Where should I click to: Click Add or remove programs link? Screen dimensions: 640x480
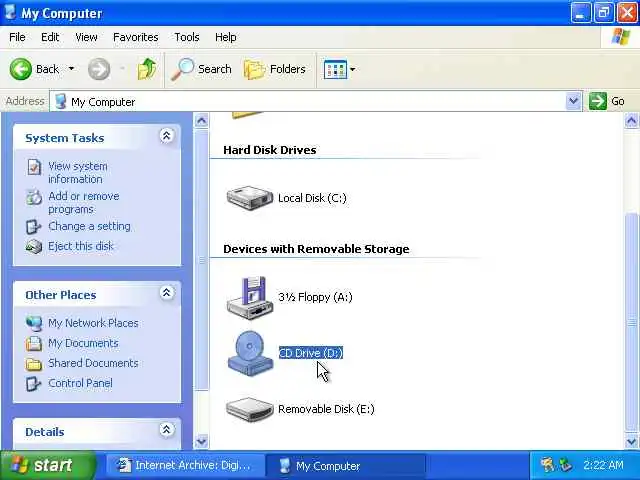(84, 202)
